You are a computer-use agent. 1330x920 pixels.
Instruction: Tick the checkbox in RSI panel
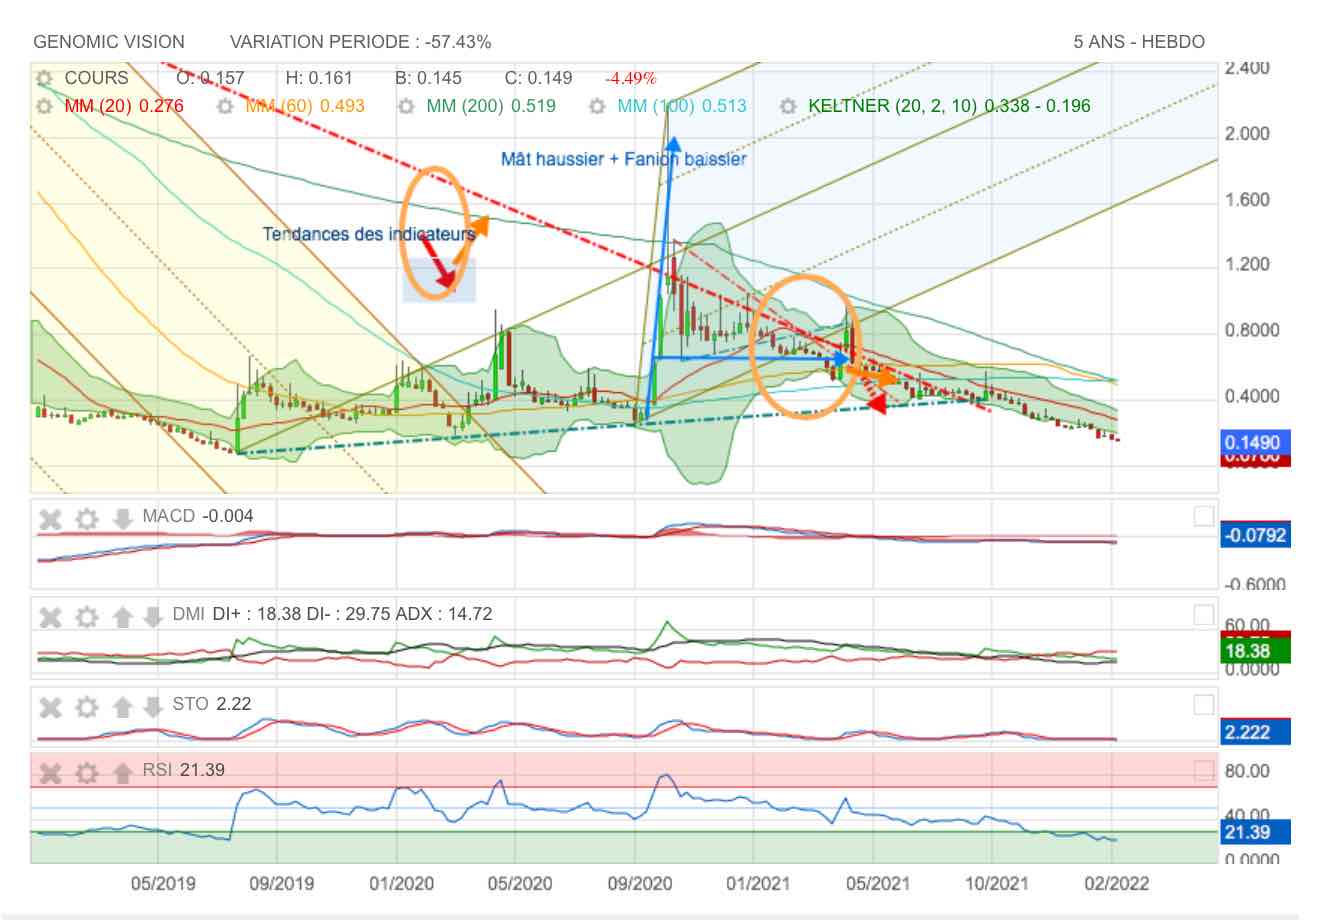pyautogui.click(x=1204, y=770)
